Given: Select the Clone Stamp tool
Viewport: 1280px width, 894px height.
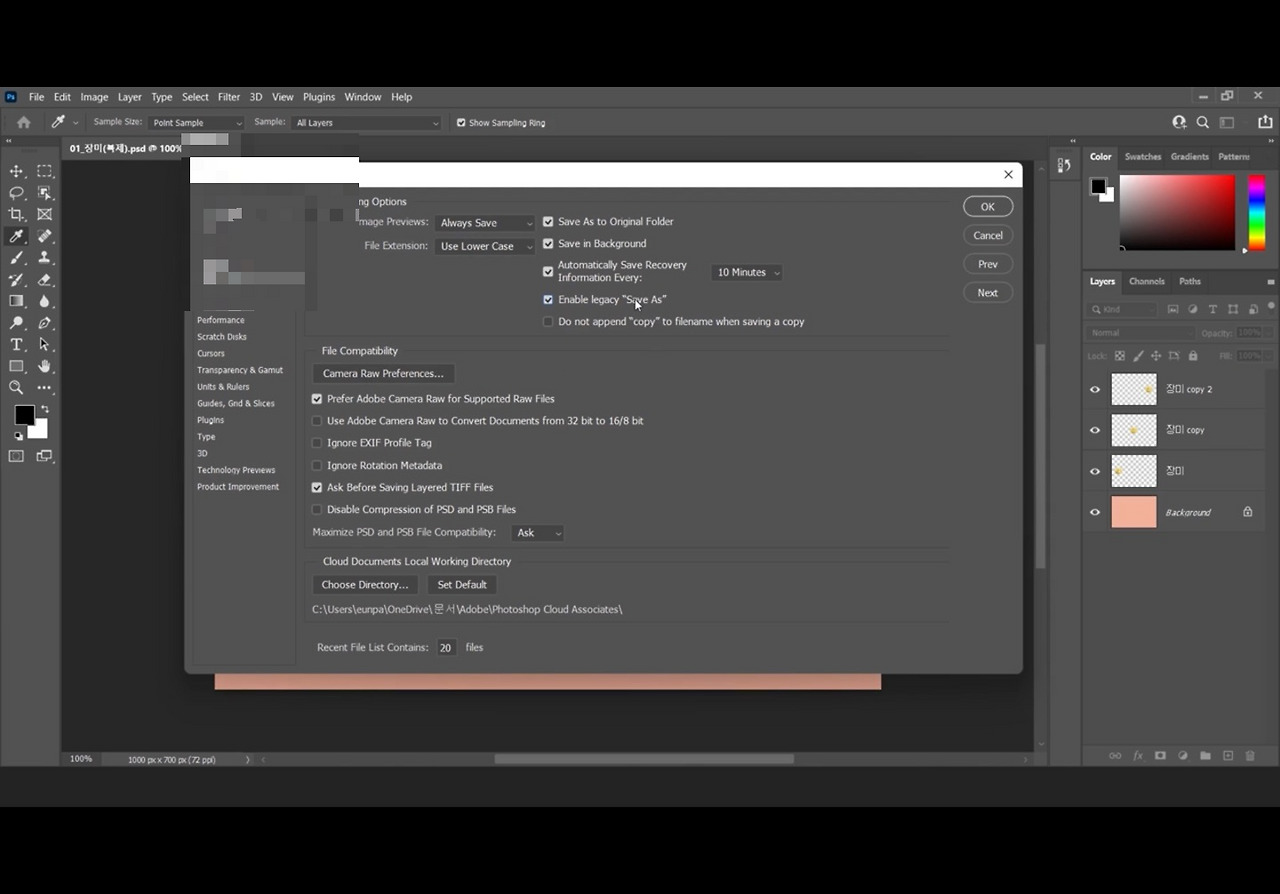Looking at the screenshot, I should point(45,258).
